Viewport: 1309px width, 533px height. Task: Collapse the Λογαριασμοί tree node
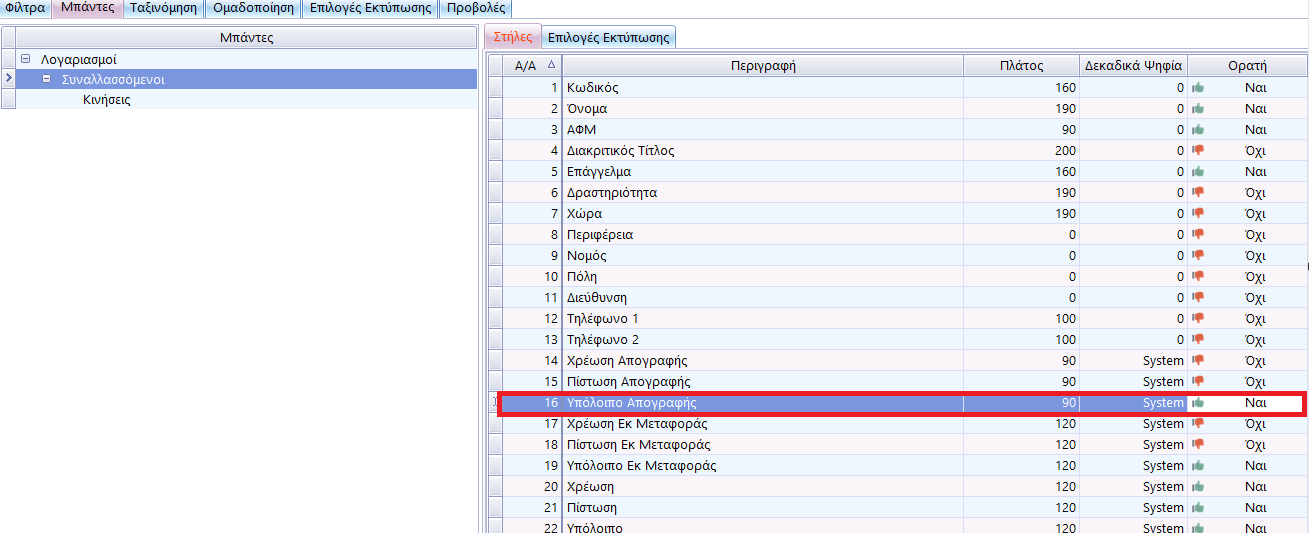[25, 59]
